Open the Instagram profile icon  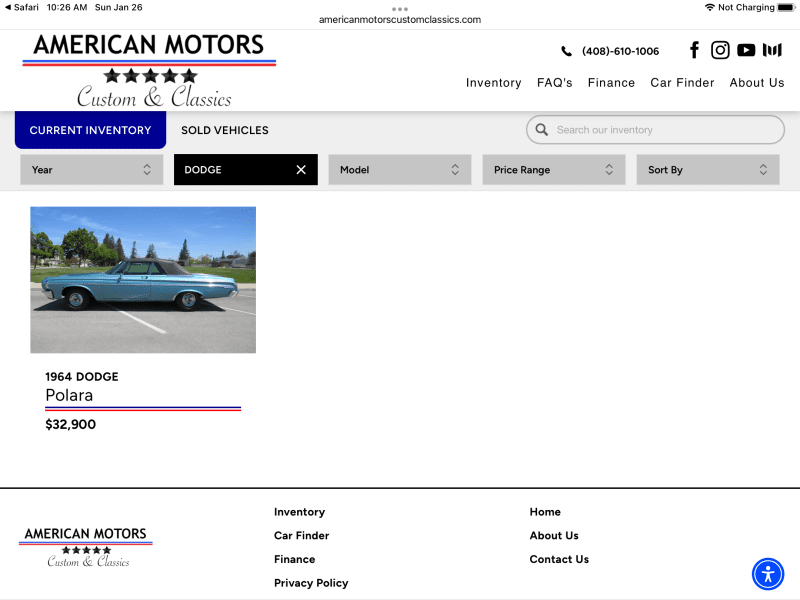coord(720,50)
